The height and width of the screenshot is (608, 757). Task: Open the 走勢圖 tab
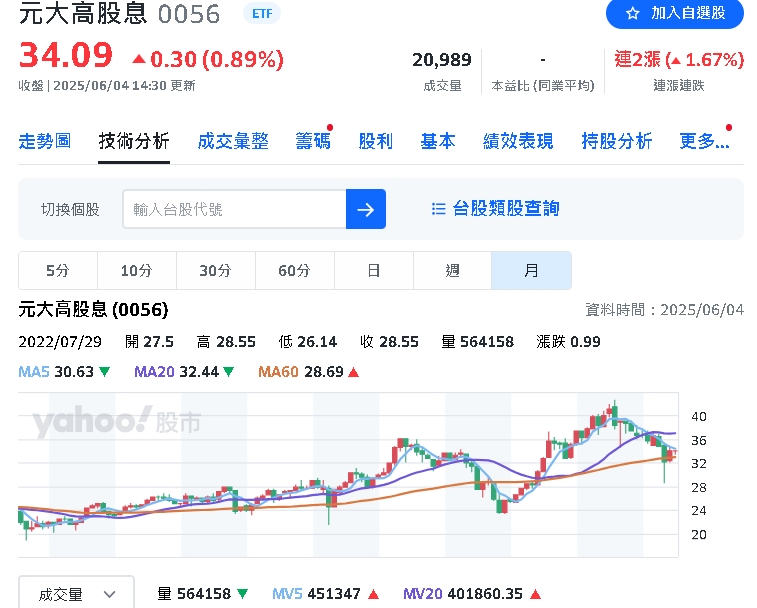tap(44, 141)
